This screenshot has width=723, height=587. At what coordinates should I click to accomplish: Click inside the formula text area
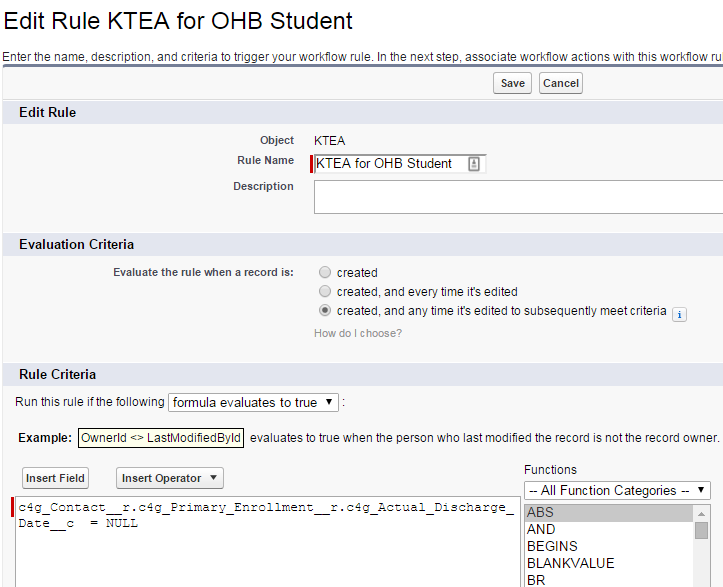[x=265, y=550]
